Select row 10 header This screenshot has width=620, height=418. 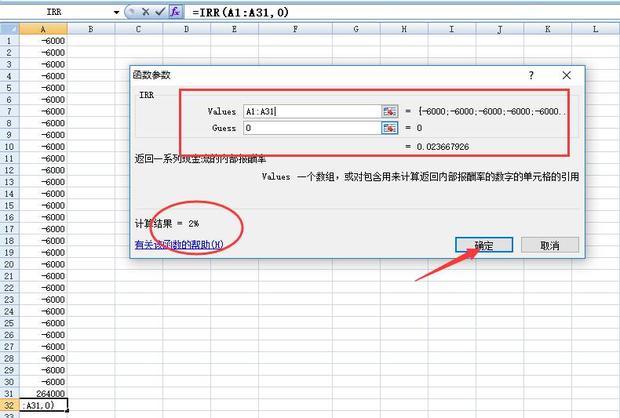pyautogui.click(x=9, y=147)
